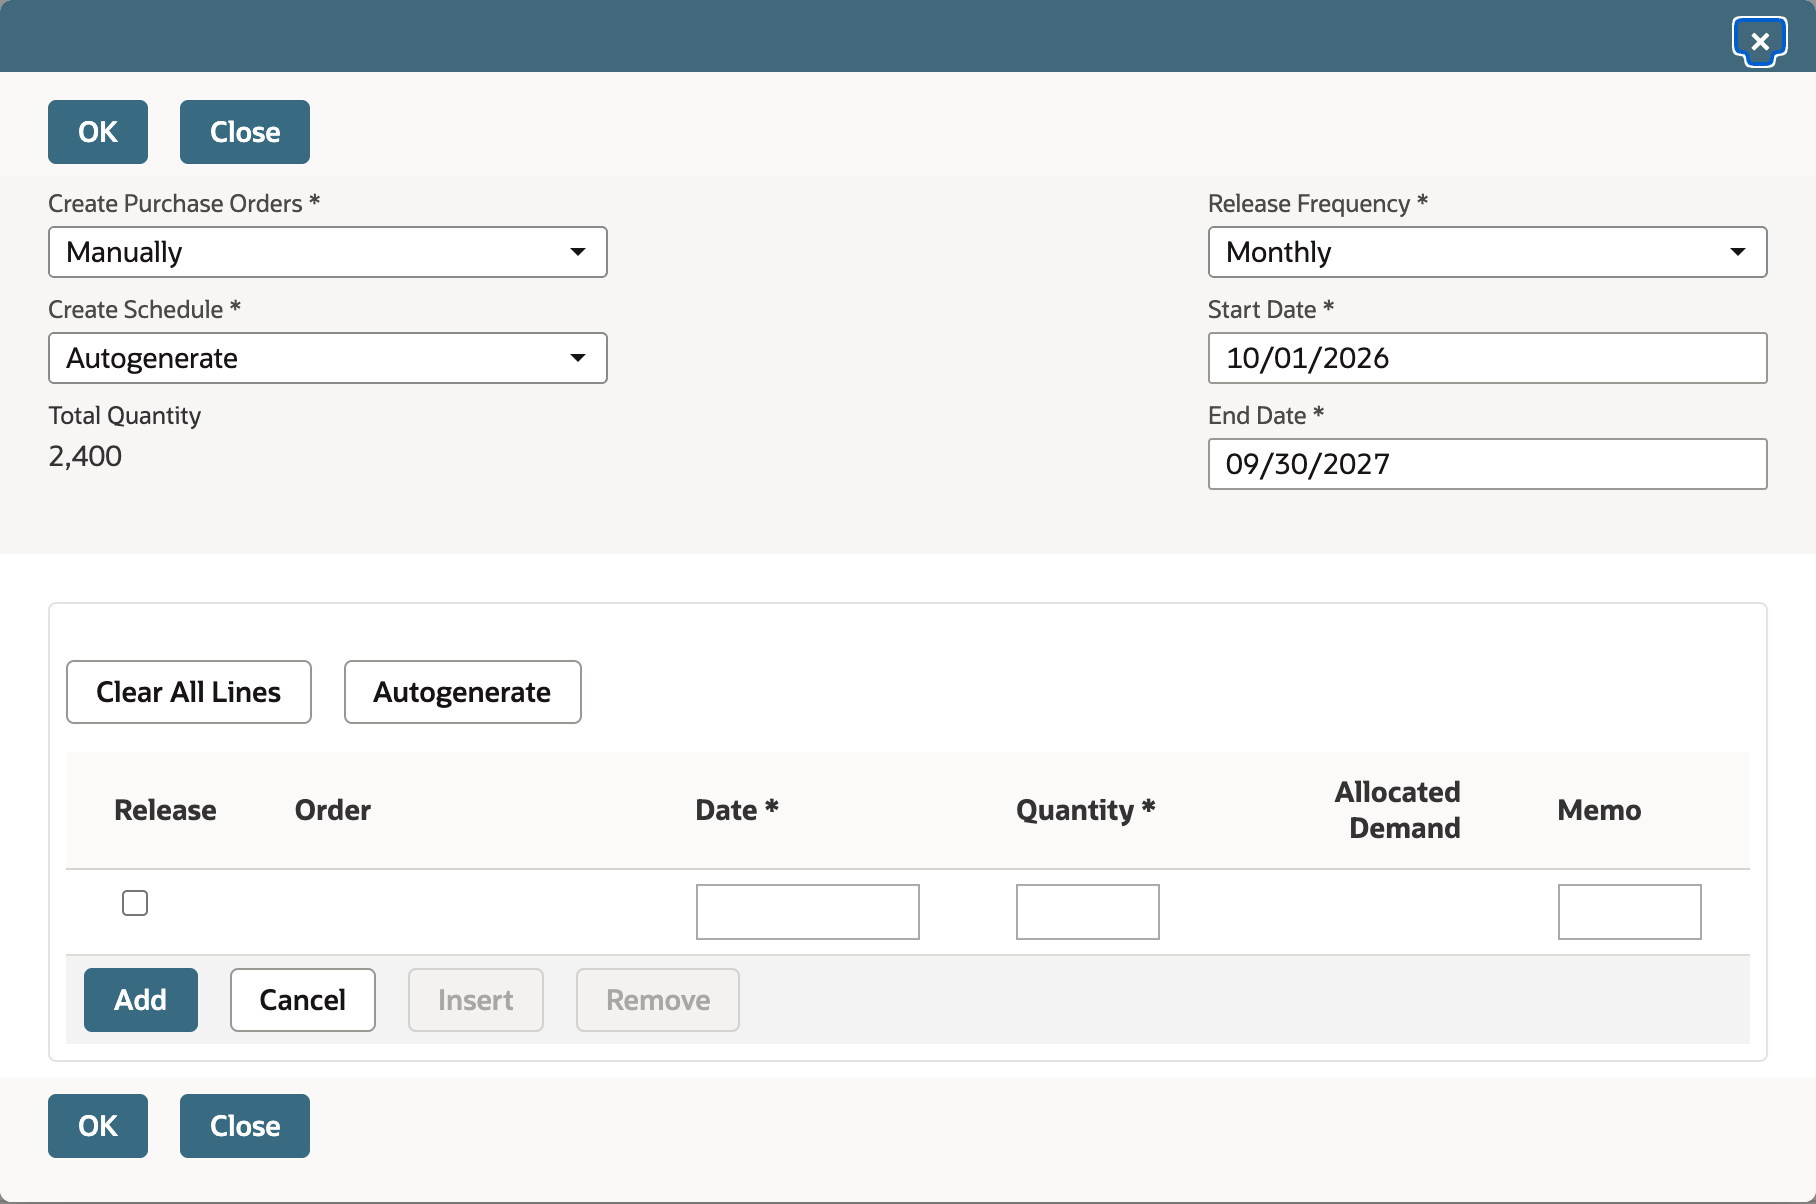The height and width of the screenshot is (1204, 1816).
Task: Expand the Release Frequency dropdown
Action: coord(1488,252)
